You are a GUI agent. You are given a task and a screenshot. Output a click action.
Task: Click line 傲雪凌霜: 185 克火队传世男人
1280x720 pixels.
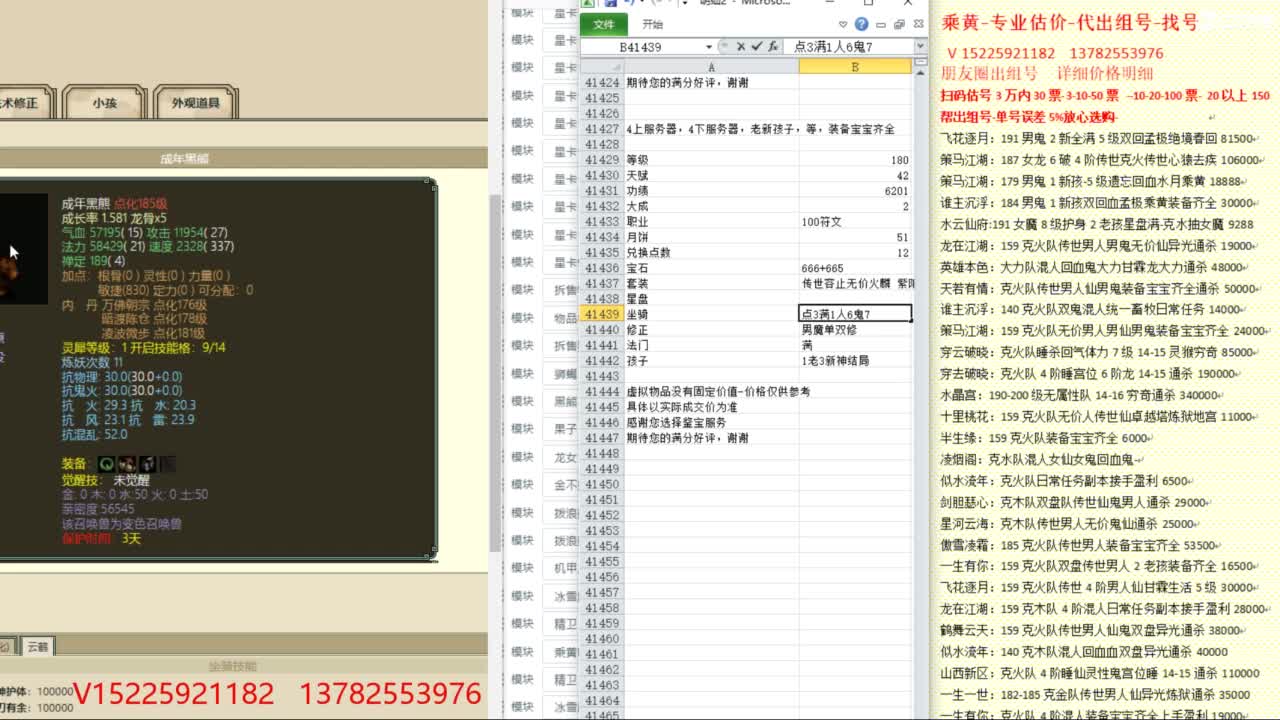pos(1079,546)
